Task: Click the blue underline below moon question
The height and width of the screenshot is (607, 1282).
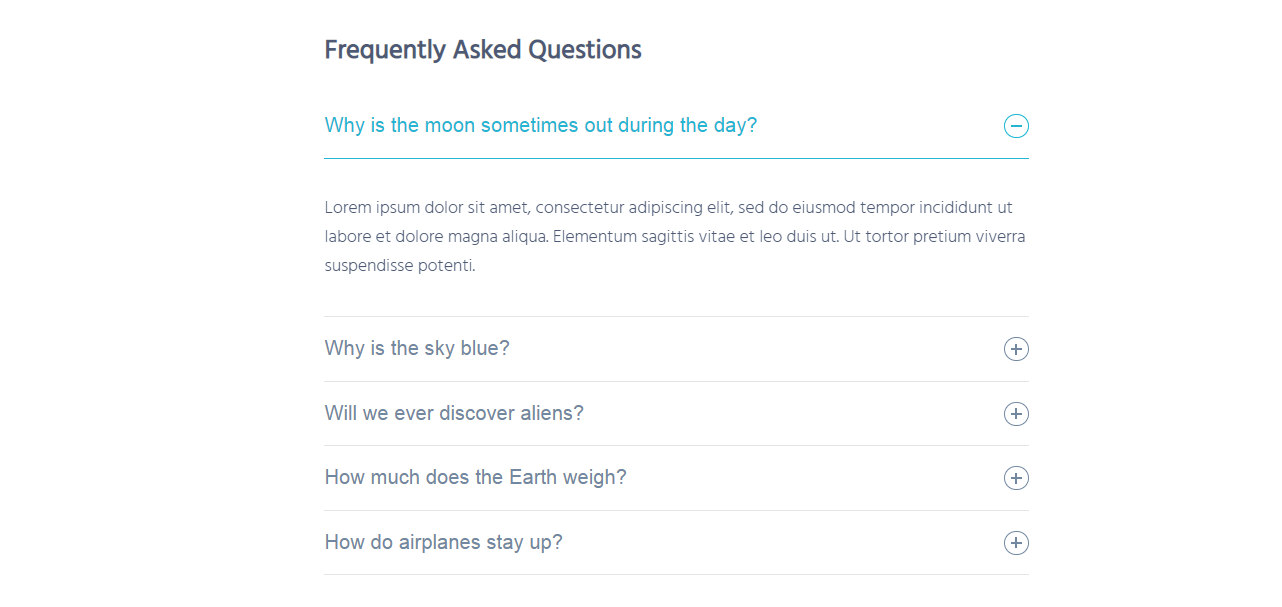Action: (676, 158)
